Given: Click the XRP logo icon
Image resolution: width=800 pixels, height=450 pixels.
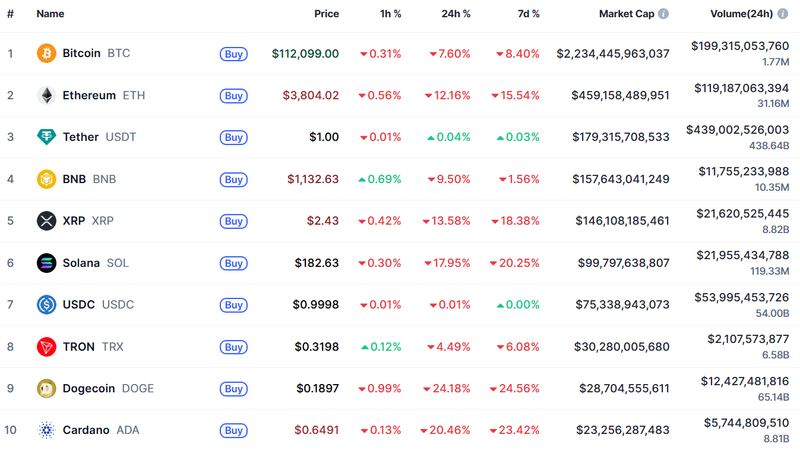Looking at the screenshot, I should click(x=46, y=221).
